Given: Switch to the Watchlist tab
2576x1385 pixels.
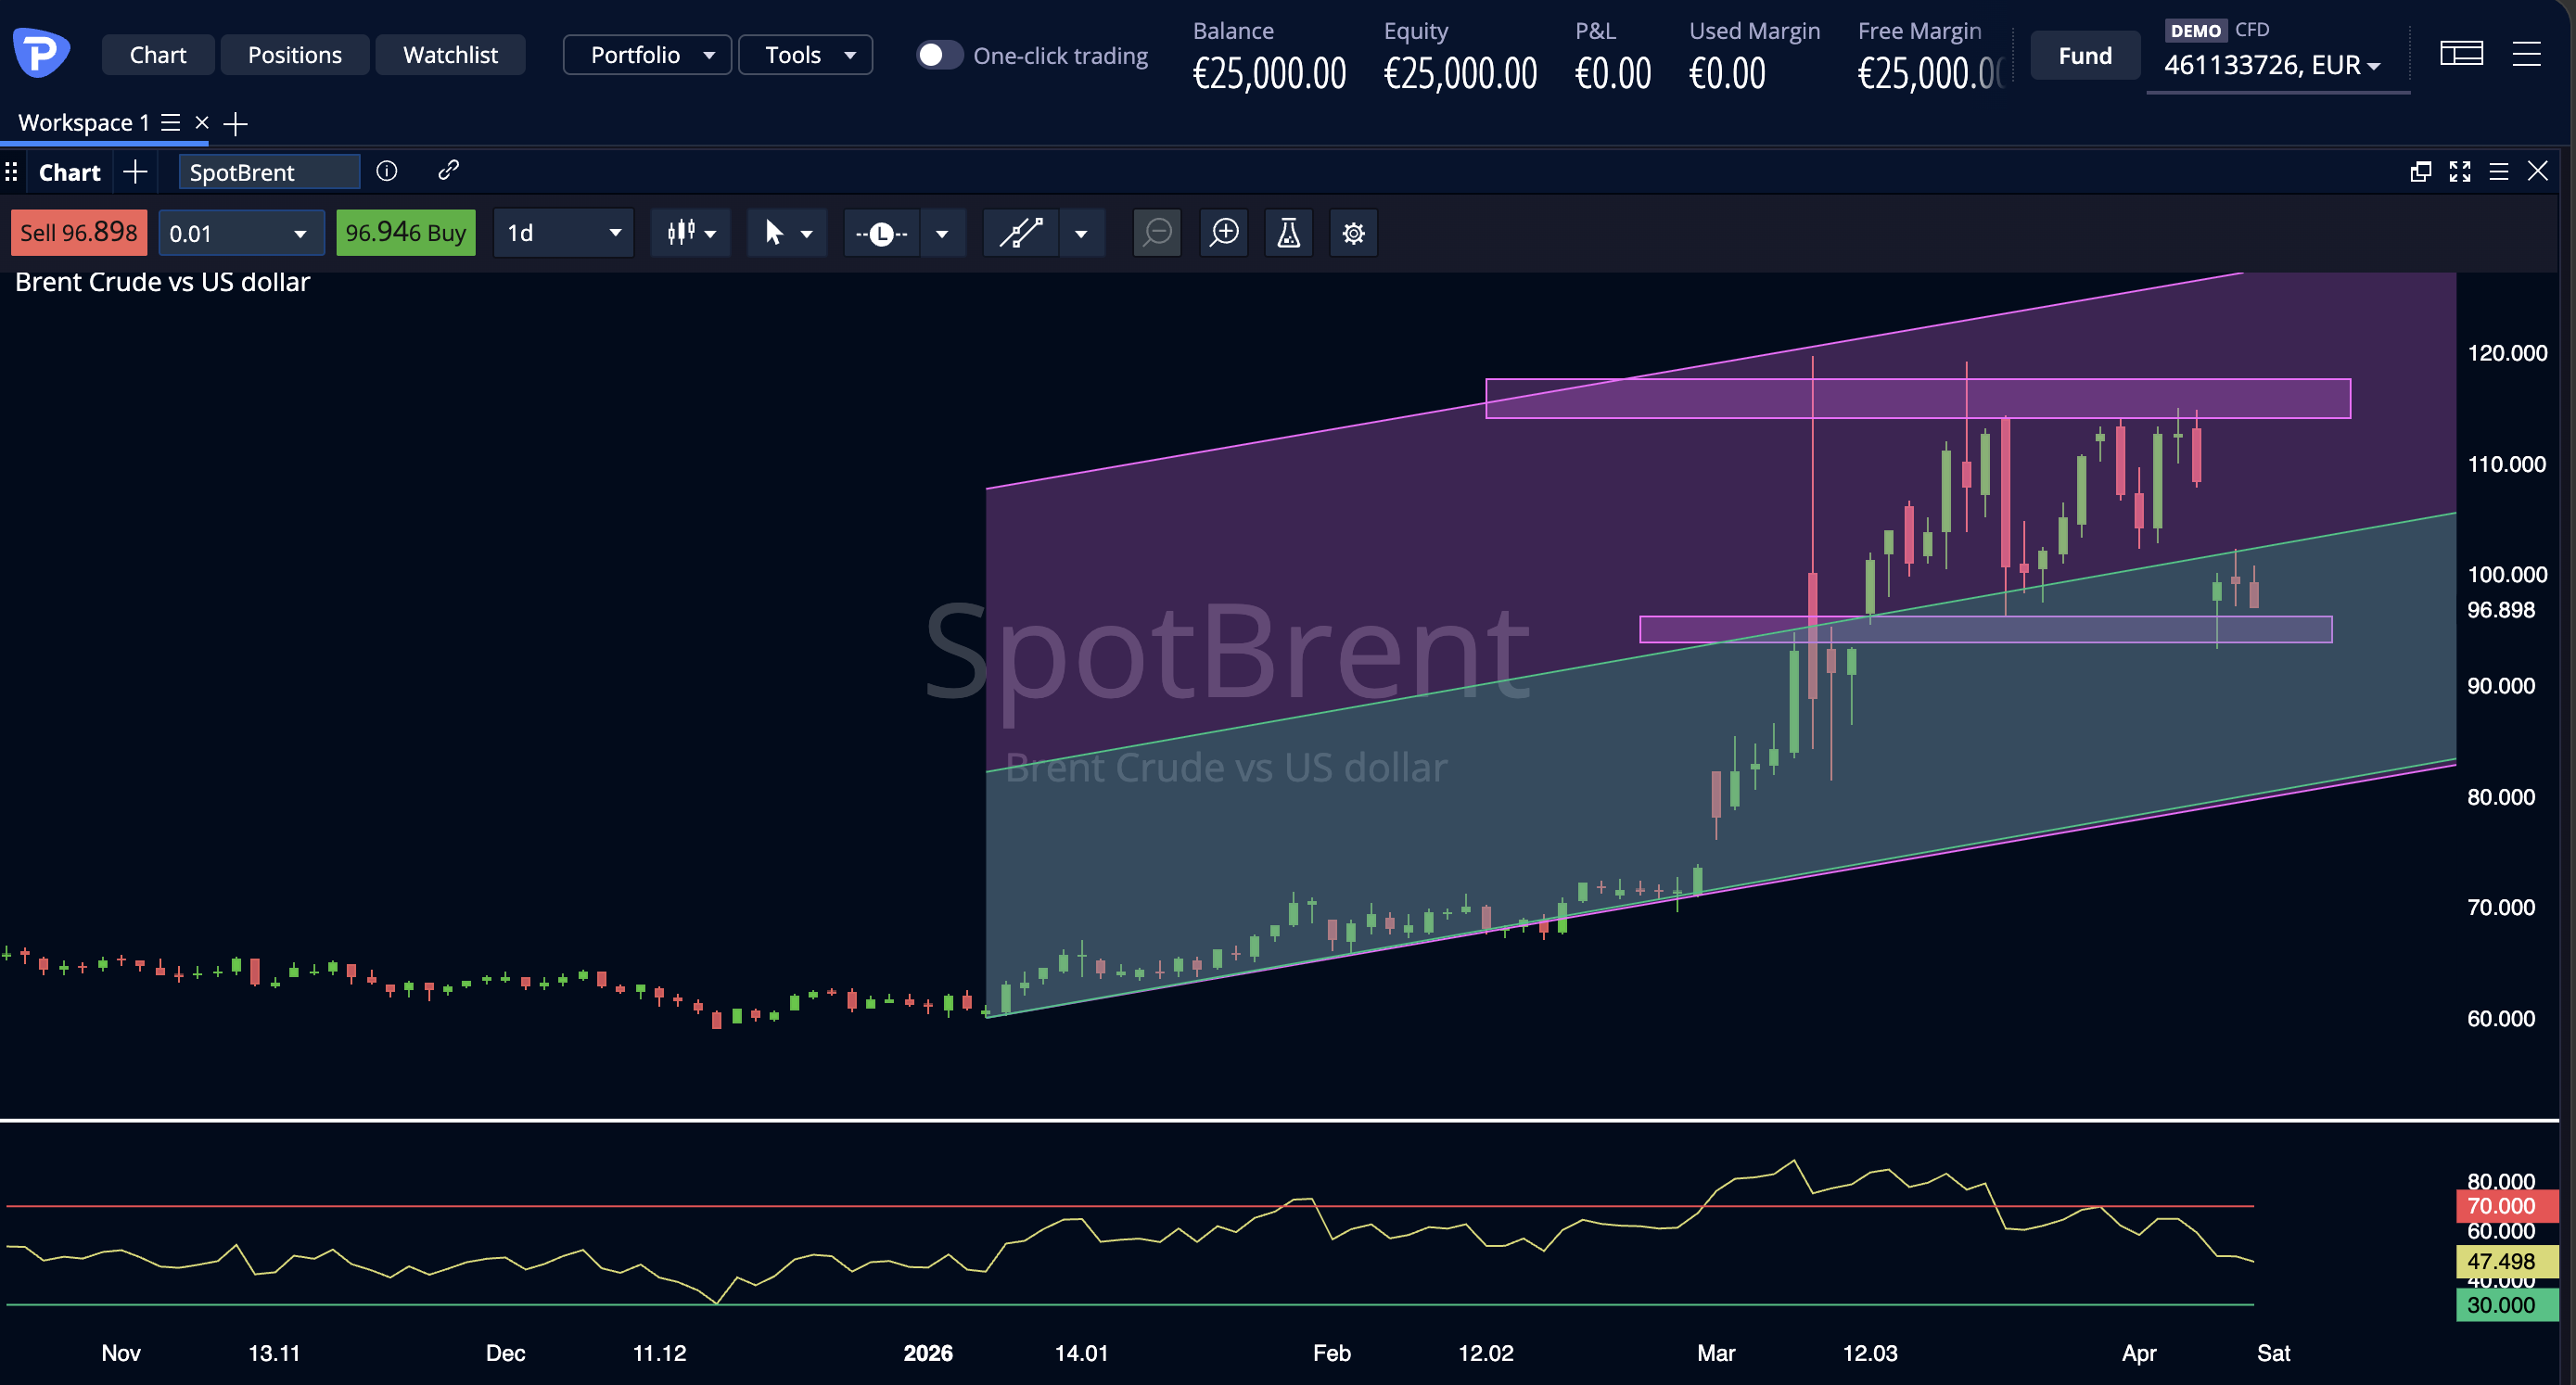Looking at the screenshot, I should pos(450,55).
